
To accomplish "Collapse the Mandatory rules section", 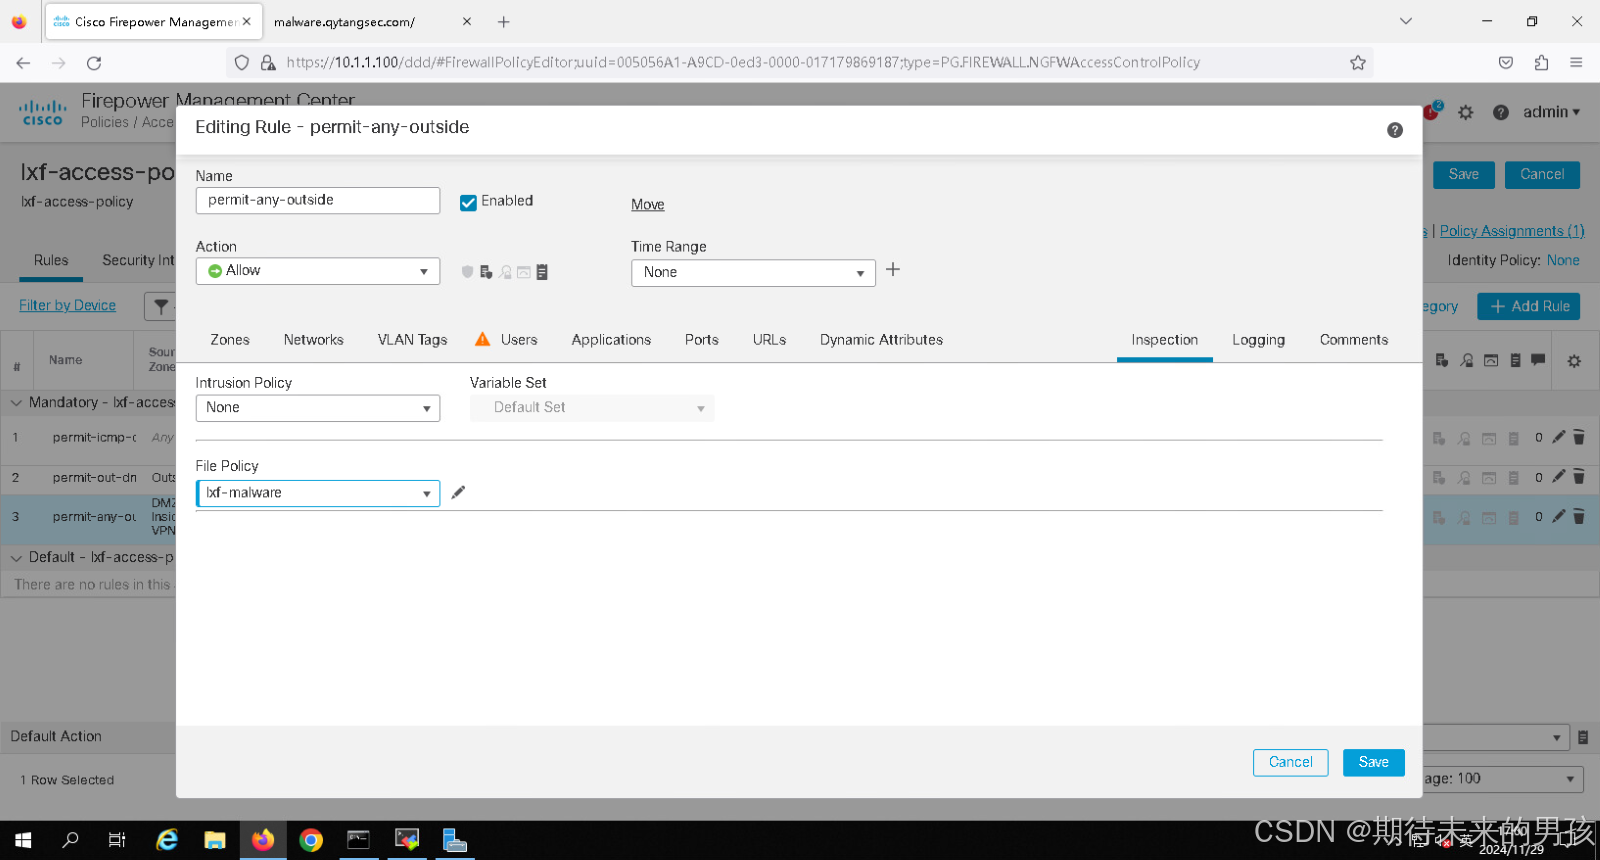I will tap(16, 403).
